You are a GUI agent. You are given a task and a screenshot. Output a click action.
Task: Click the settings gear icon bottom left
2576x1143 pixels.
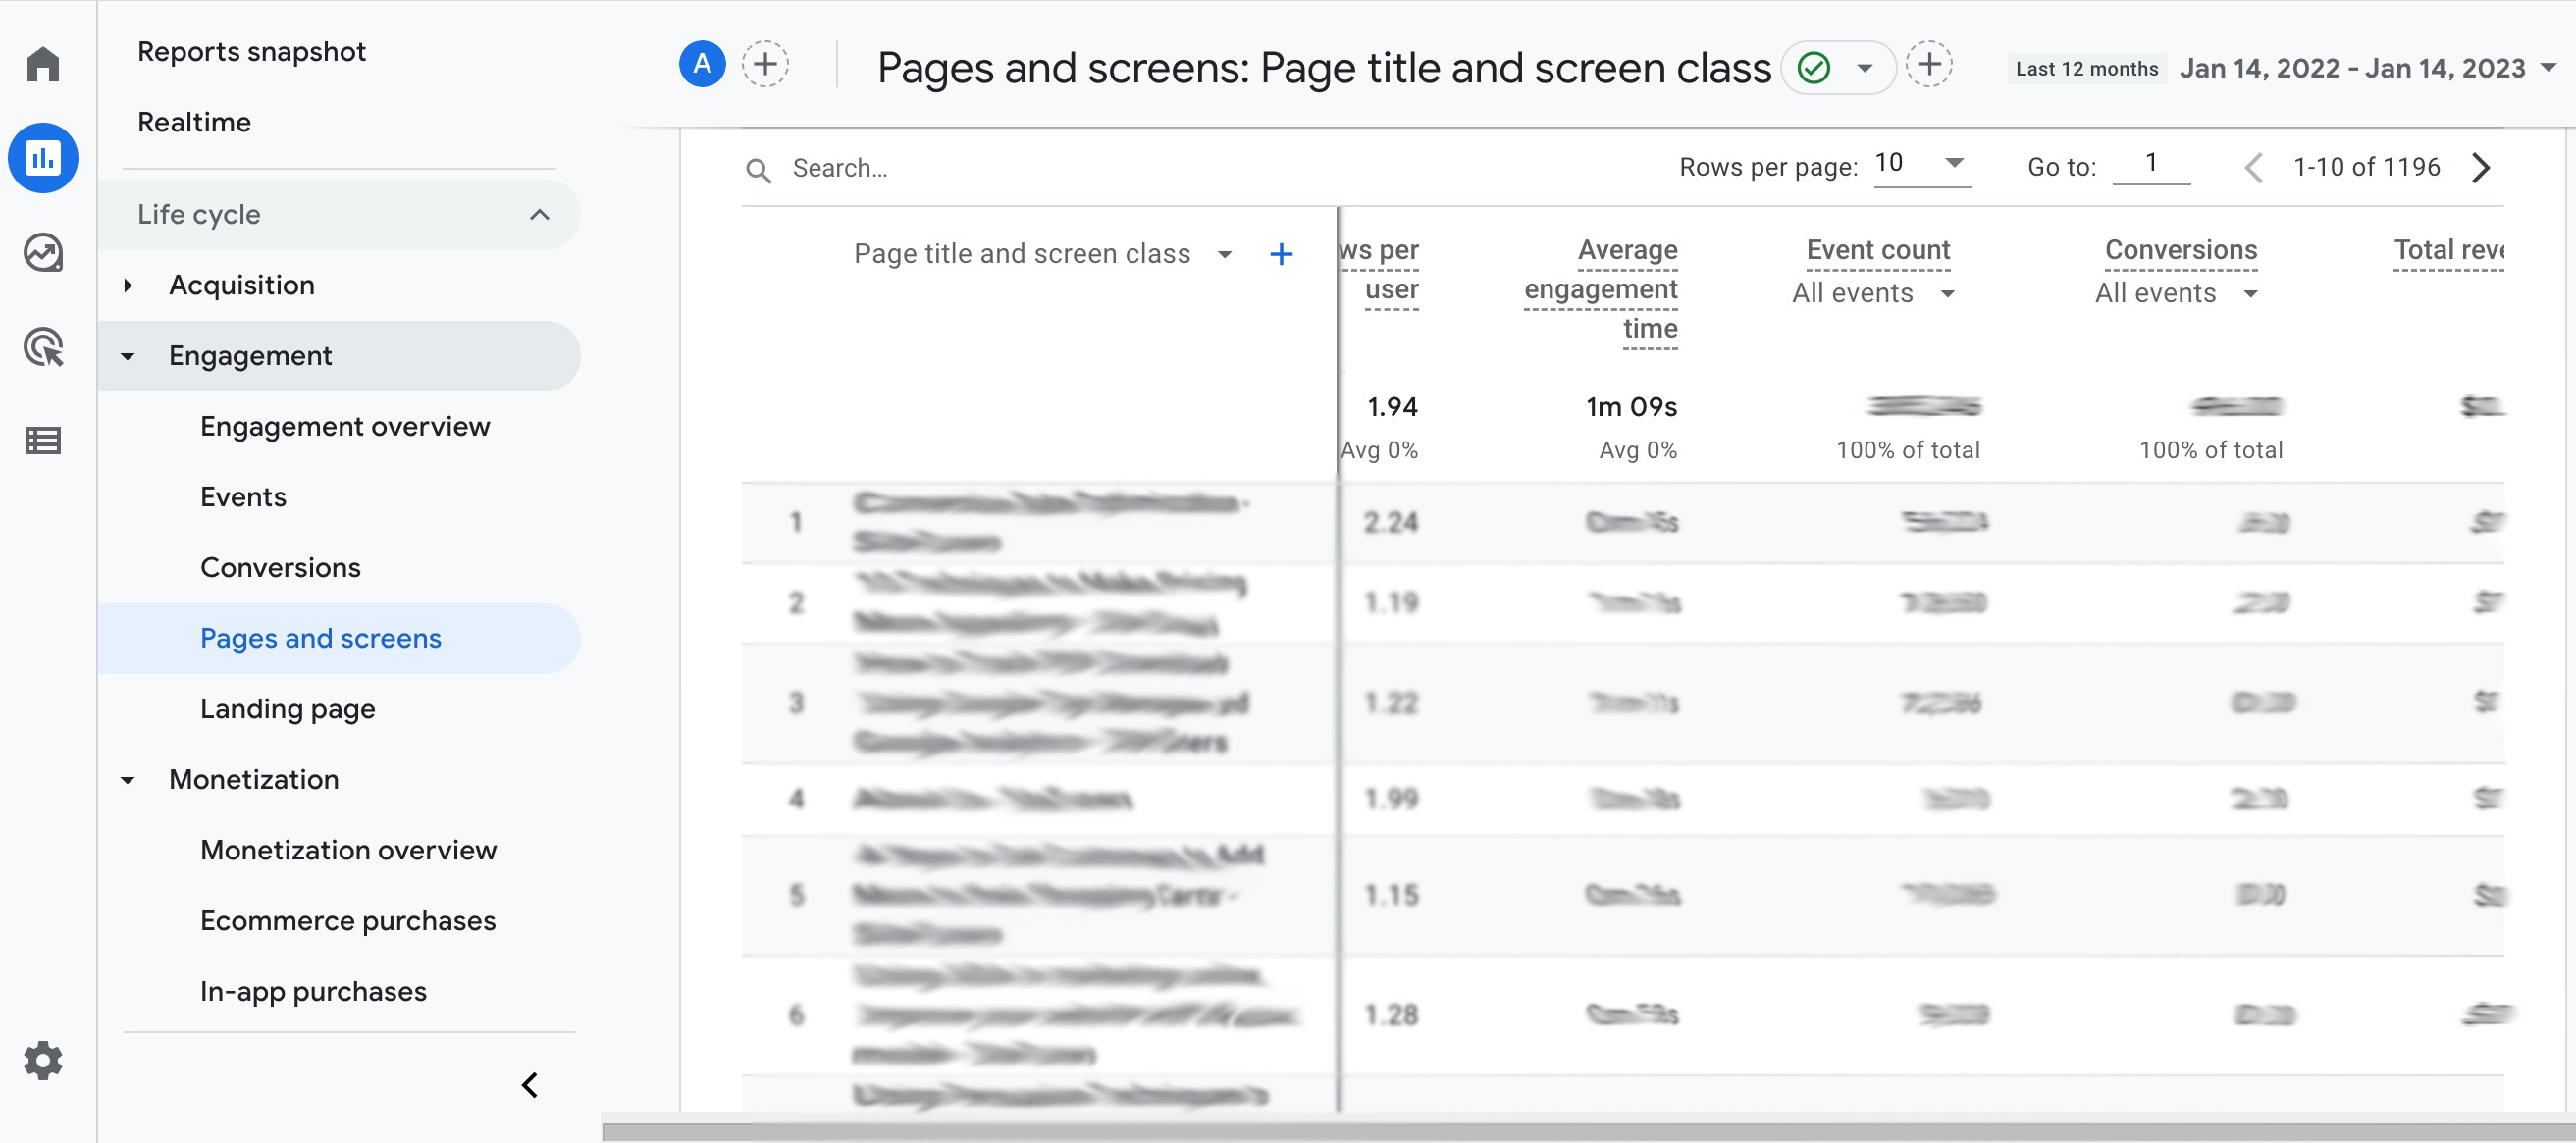point(44,1058)
